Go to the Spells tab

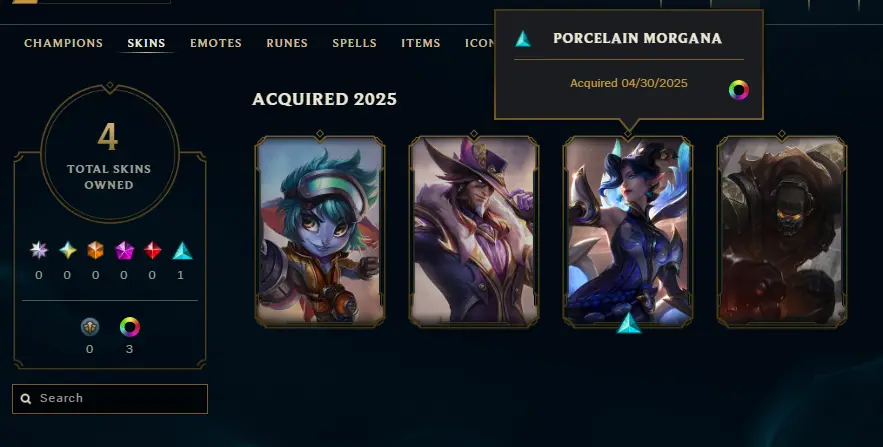pos(354,43)
